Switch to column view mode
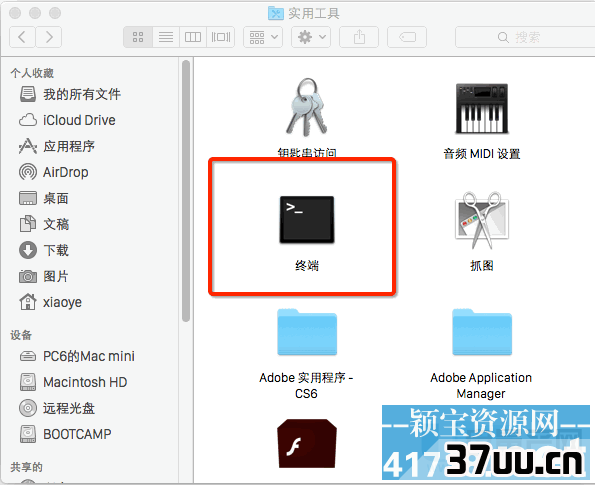 (193, 37)
